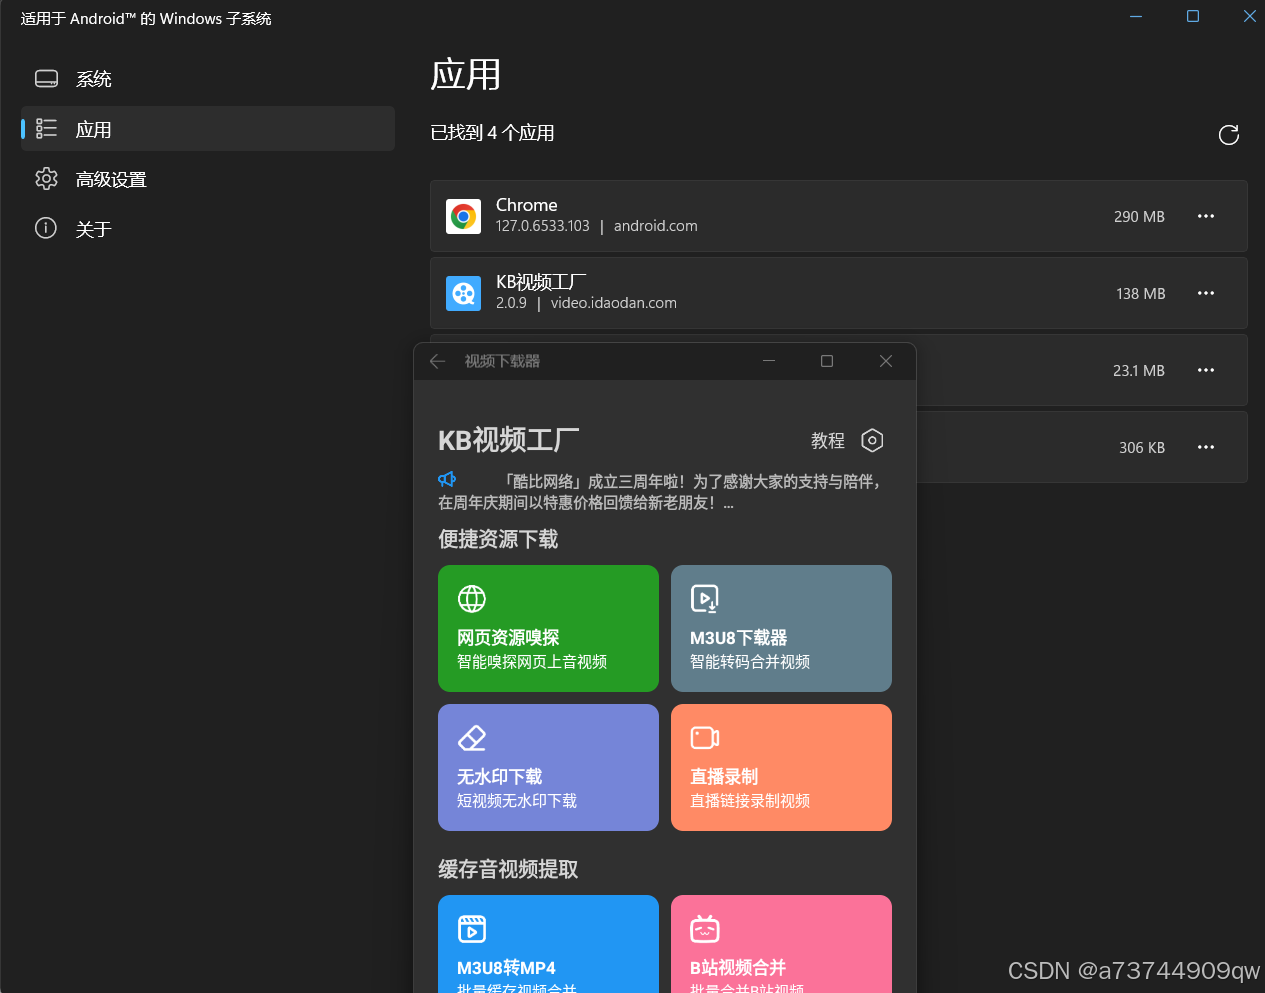The height and width of the screenshot is (993, 1265).
Task: Click the Bilibili icon on B站视频合并
Action: tap(705, 929)
